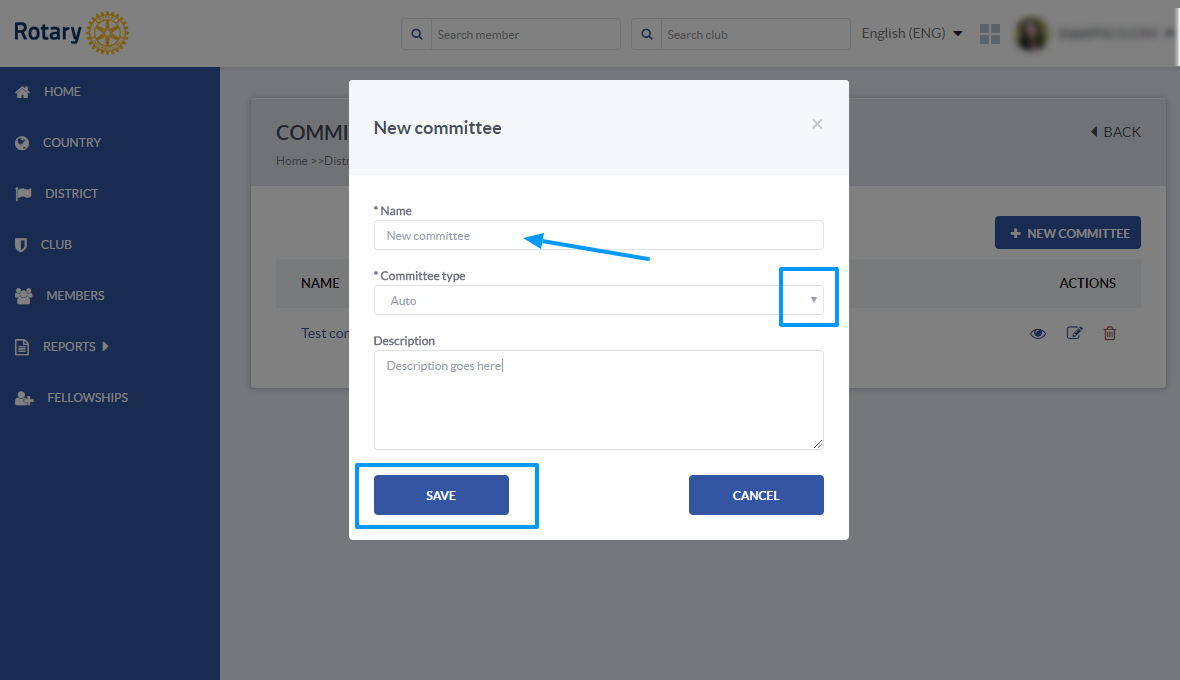Click the Rotary wheel logo
The width and height of the screenshot is (1180, 680).
click(108, 32)
